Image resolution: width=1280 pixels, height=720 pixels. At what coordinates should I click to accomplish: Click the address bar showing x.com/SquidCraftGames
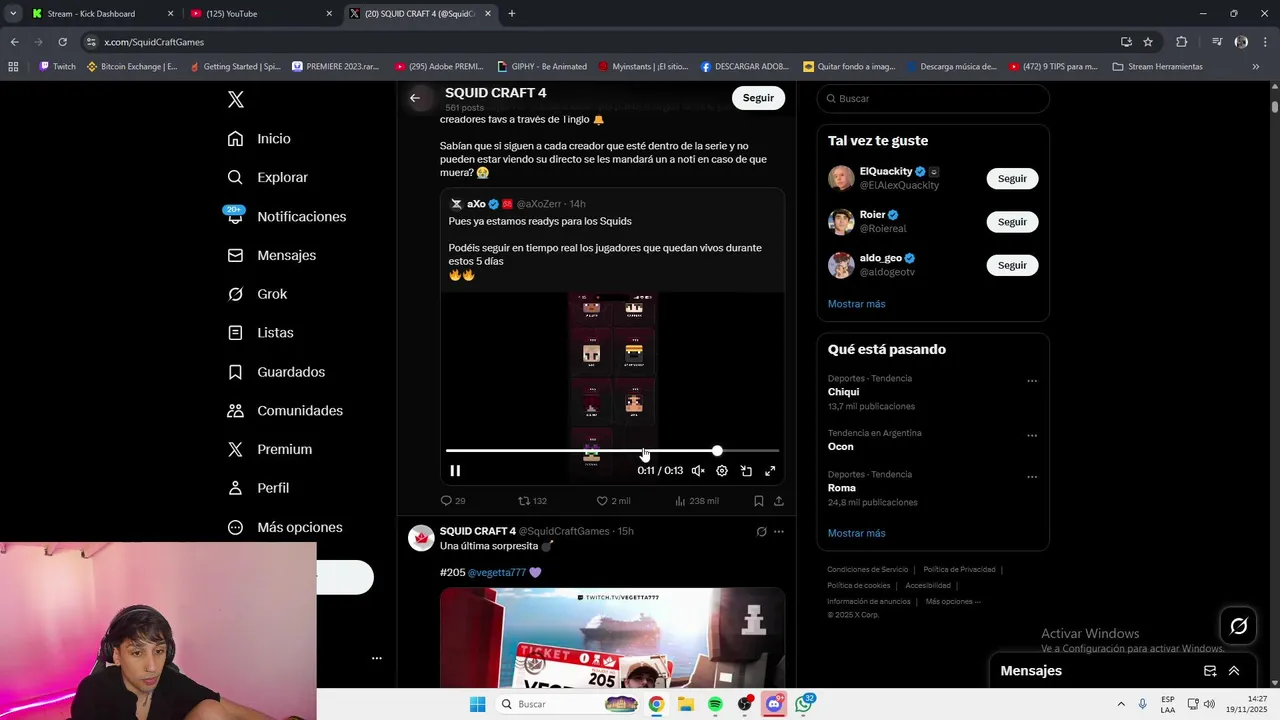pyautogui.click(x=600, y=42)
